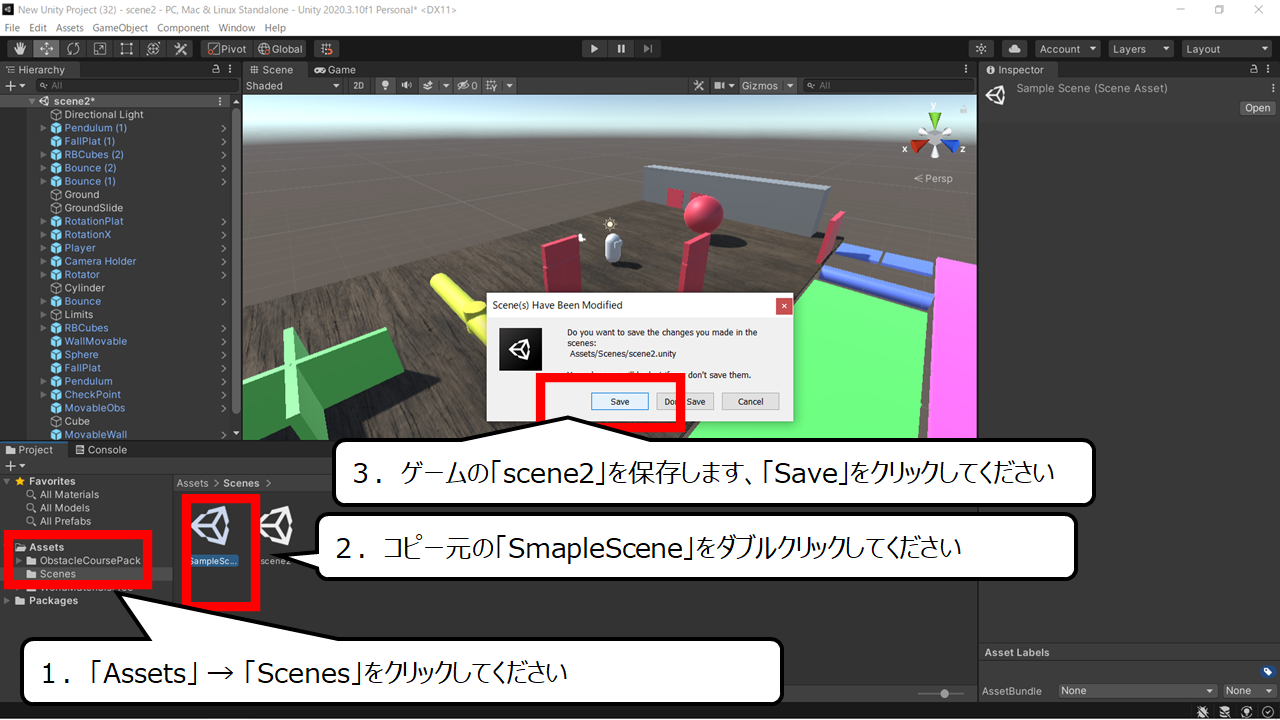The height and width of the screenshot is (720, 1280).
Task: Select the Player object
Action: pyautogui.click(x=80, y=248)
